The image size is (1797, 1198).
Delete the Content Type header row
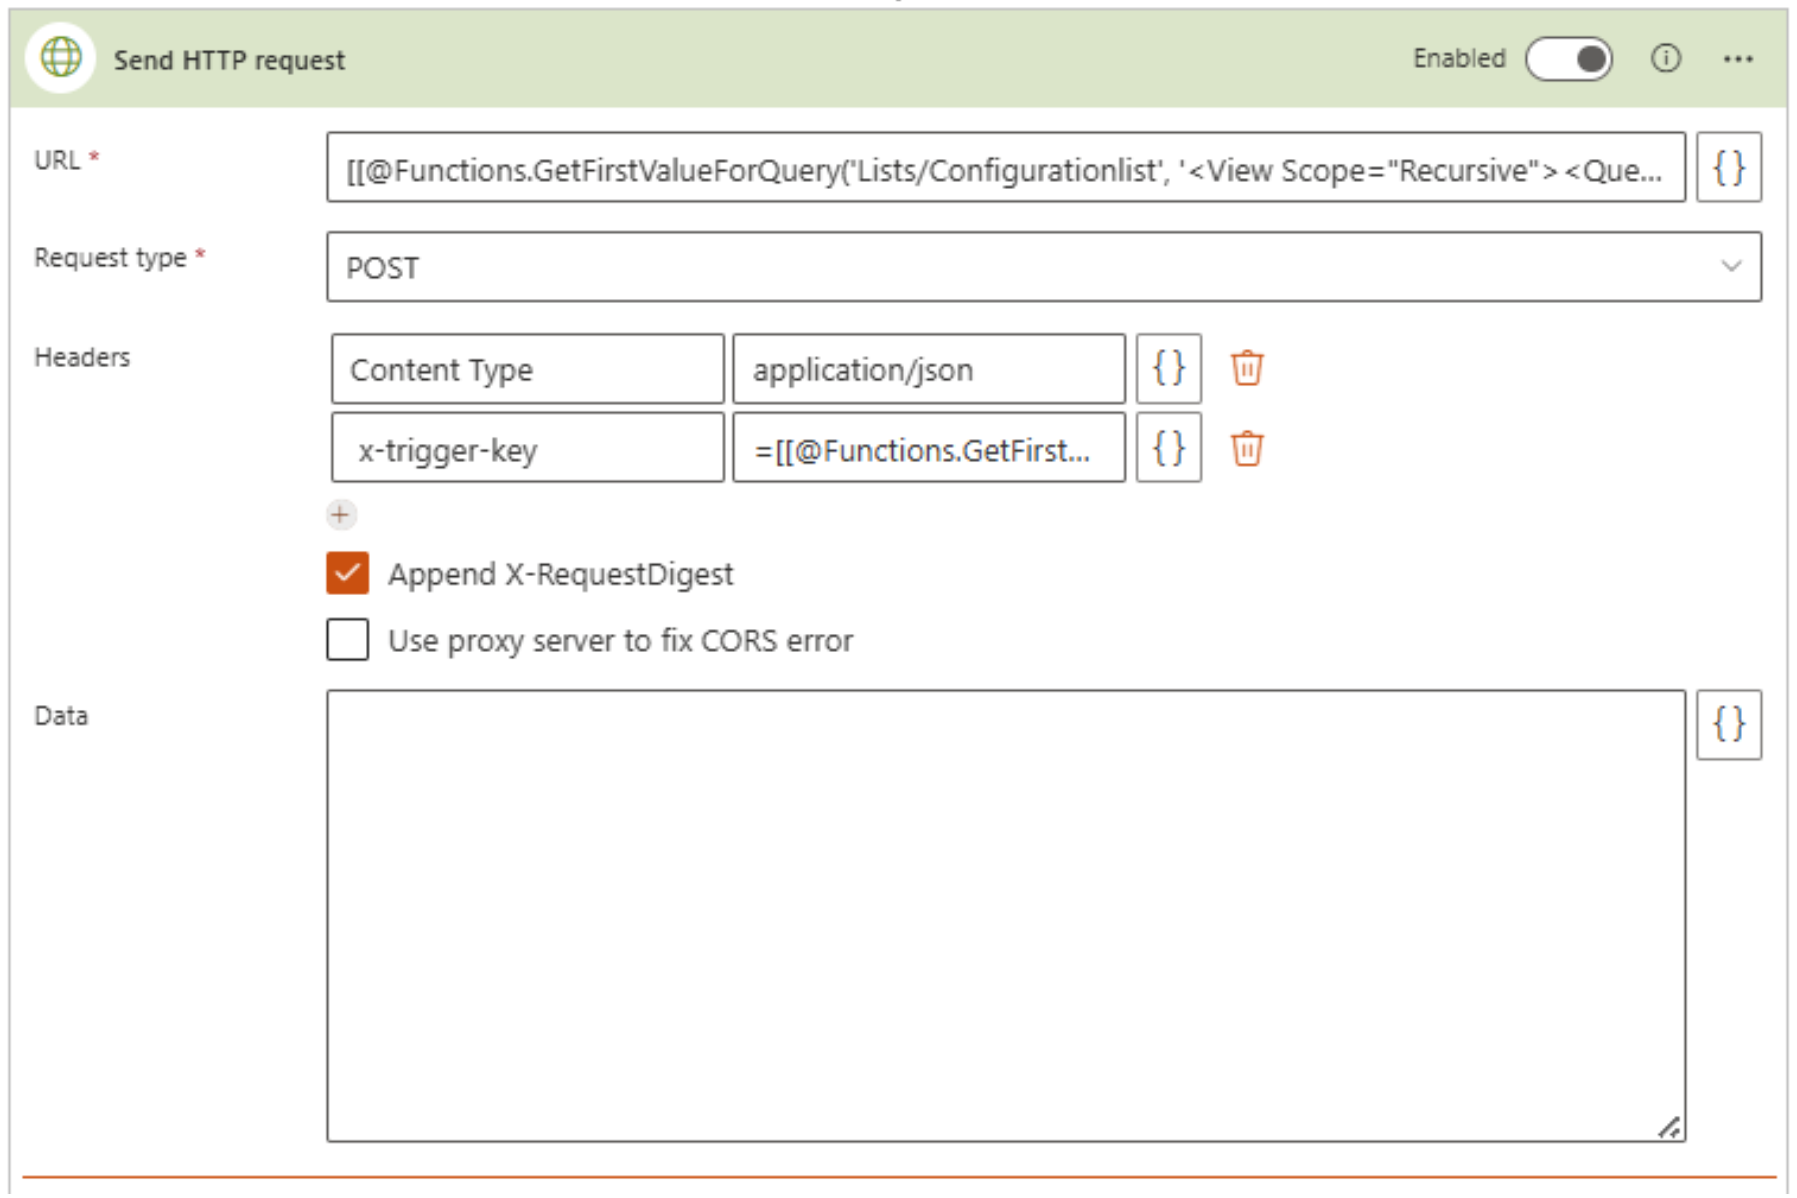[x=1247, y=369]
